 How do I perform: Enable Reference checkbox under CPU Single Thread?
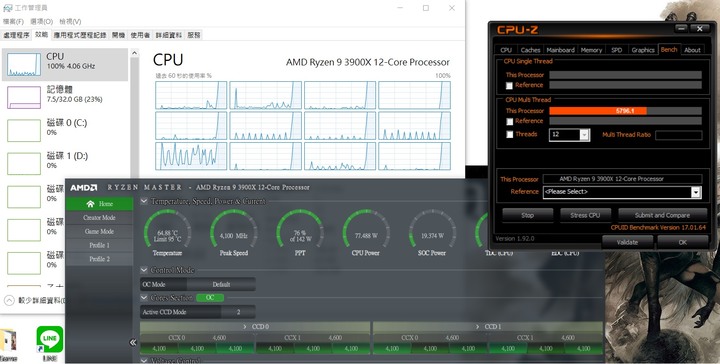pos(509,85)
